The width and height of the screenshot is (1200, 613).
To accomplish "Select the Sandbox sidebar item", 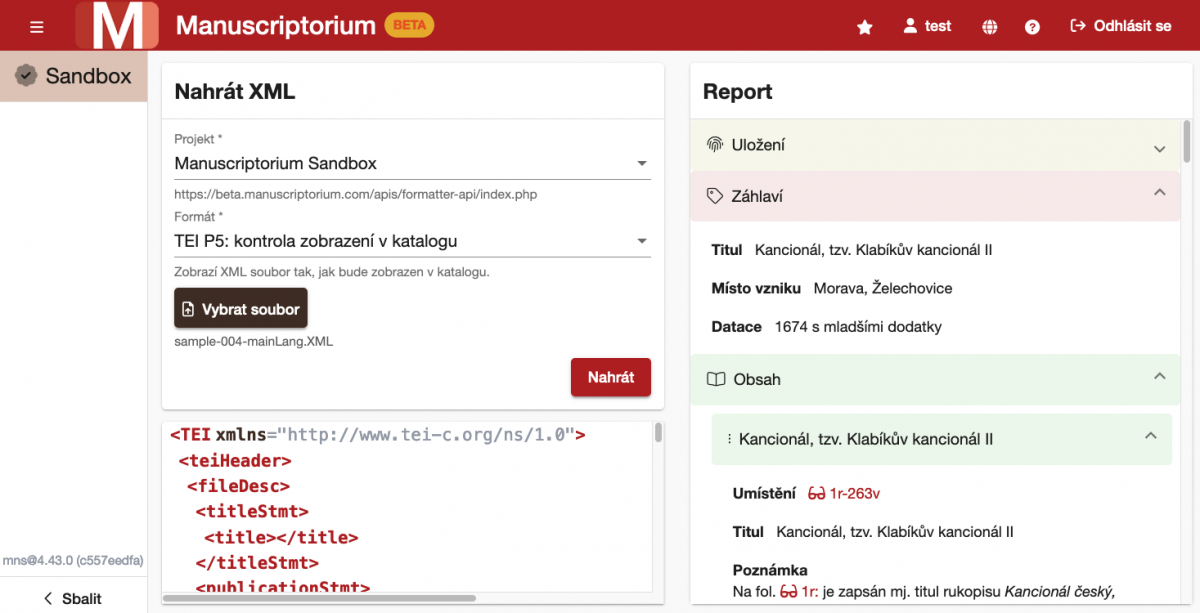I will coord(74,76).
